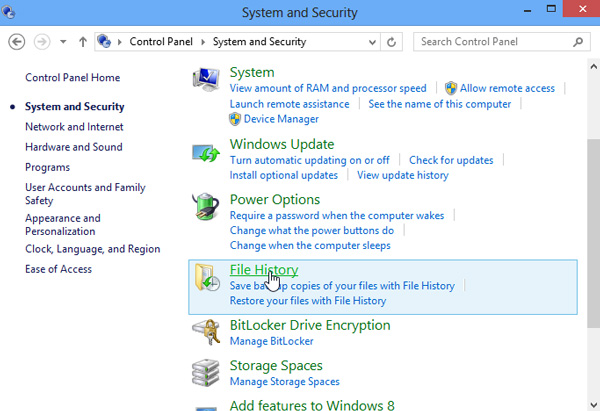Expand the arrow after Control Panel breadcrumb
Image resolution: width=600 pixels, height=411 pixels.
[203, 42]
